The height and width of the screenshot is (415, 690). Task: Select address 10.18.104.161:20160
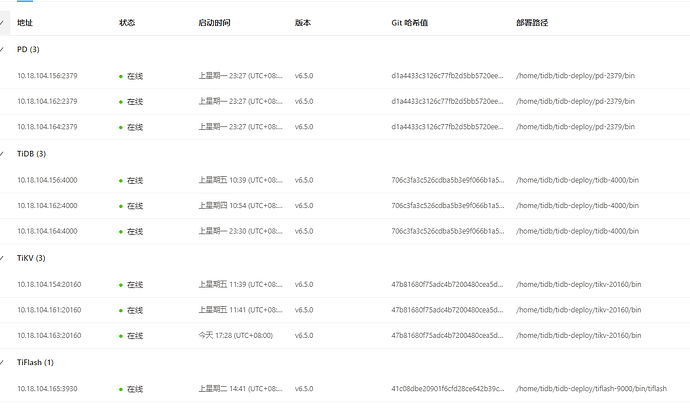pyautogui.click(x=49, y=310)
